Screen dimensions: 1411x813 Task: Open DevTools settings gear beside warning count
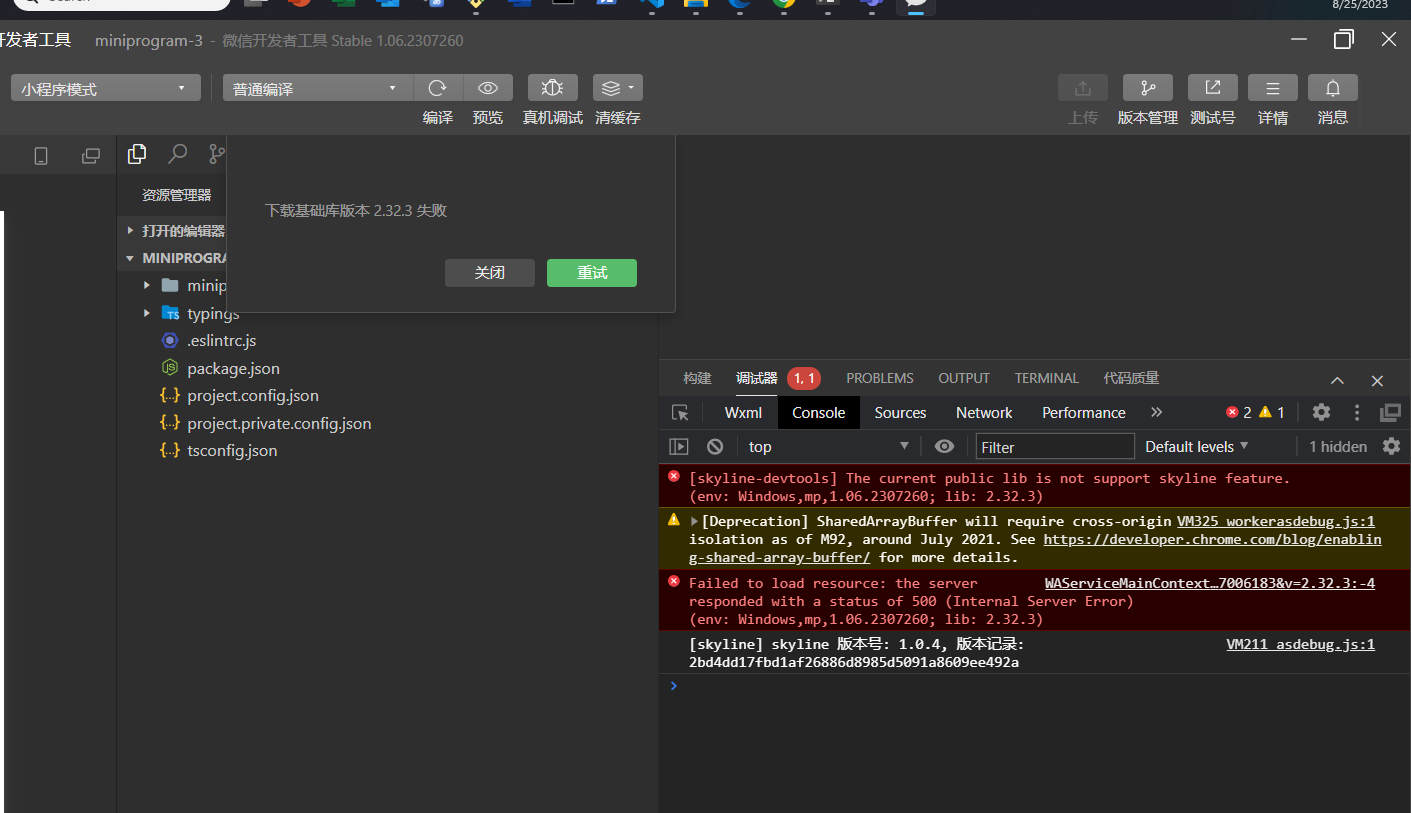(1321, 412)
